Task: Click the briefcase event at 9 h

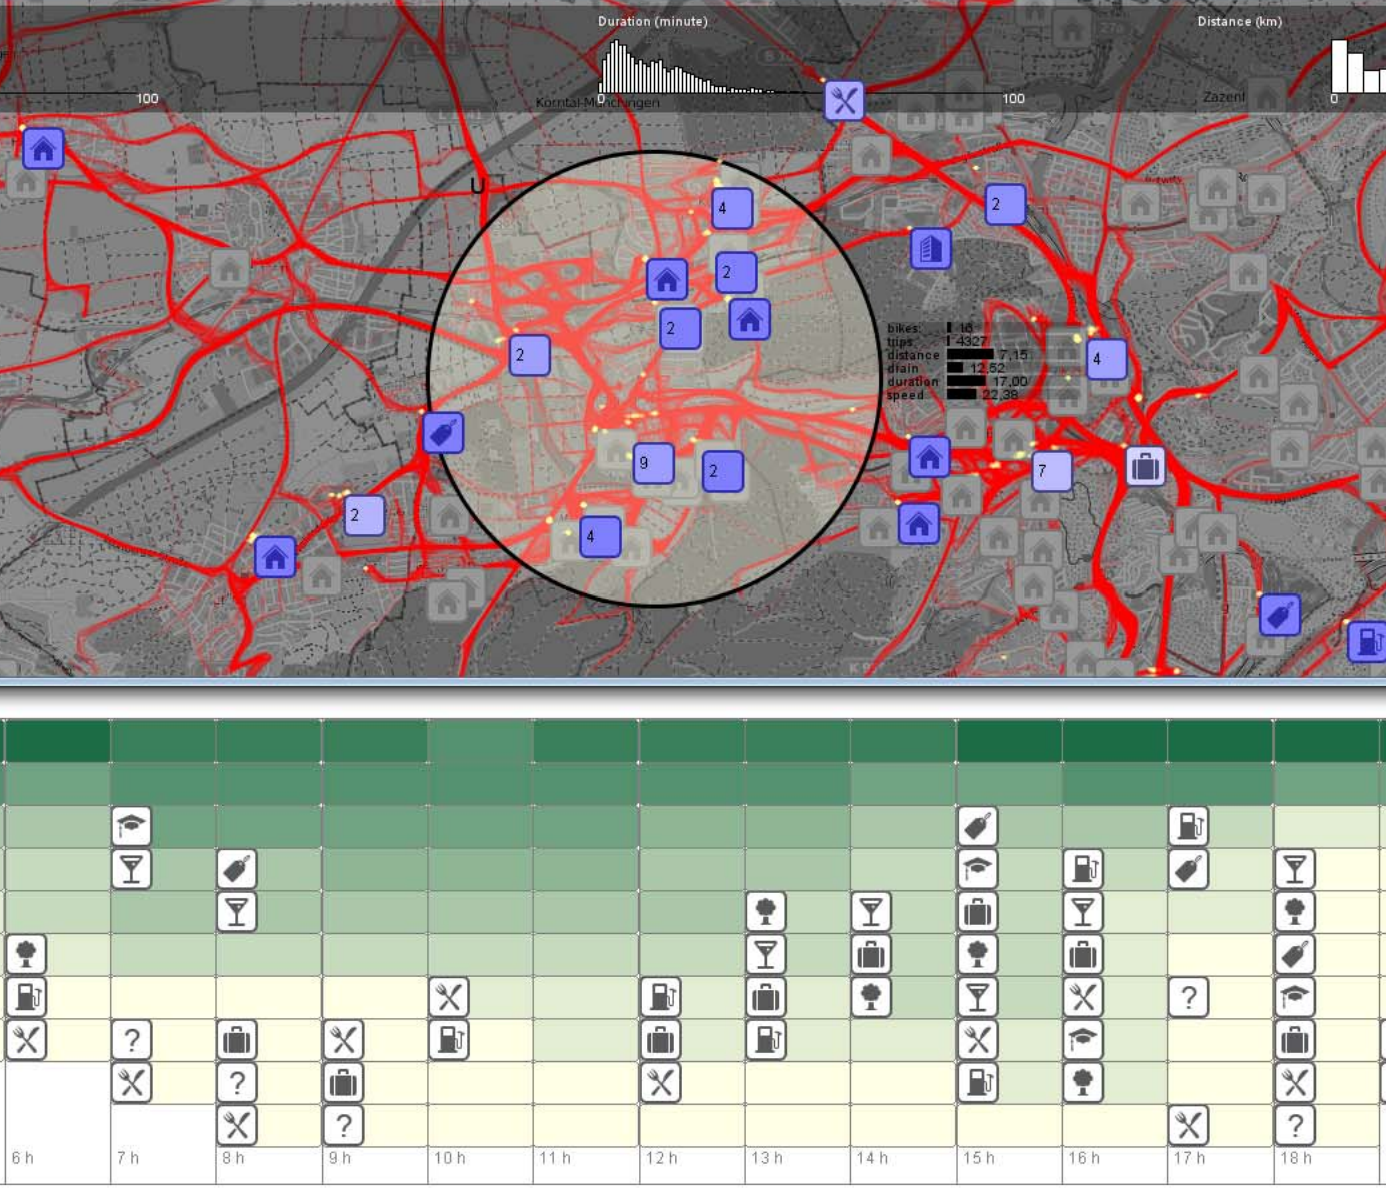Action: tap(343, 1081)
